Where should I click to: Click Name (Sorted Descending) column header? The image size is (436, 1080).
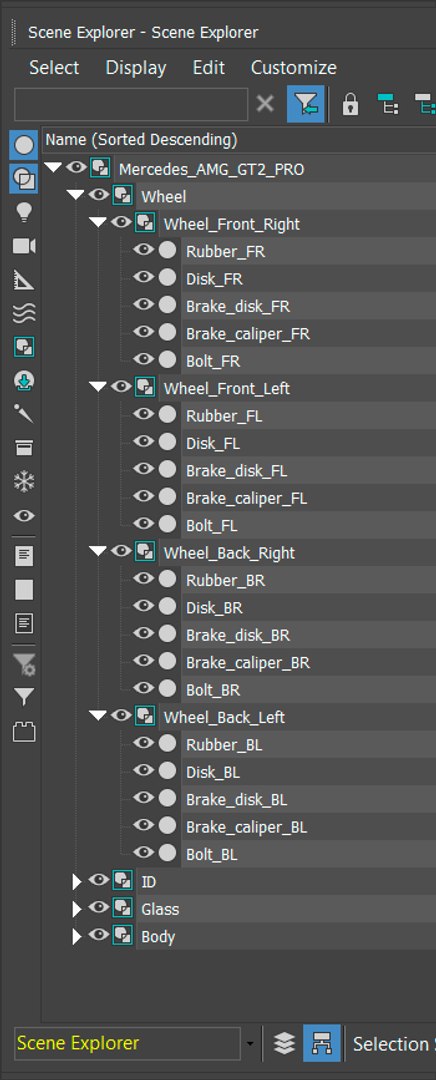pos(141,140)
